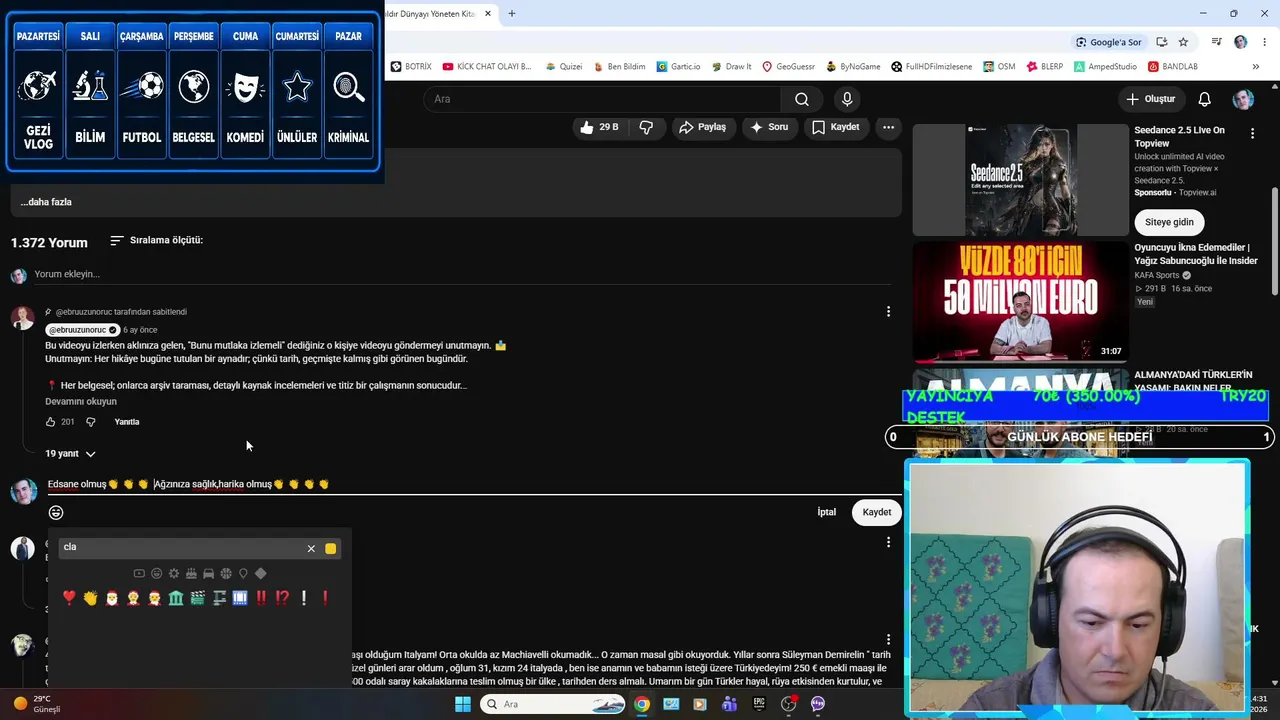Open YouTube notifications bell
This screenshot has width=1280, height=720.
(1205, 99)
